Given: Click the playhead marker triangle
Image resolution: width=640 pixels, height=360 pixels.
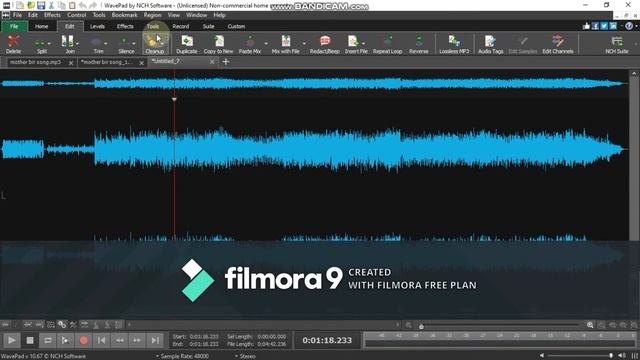Looking at the screenshot, I should (174, 99).
